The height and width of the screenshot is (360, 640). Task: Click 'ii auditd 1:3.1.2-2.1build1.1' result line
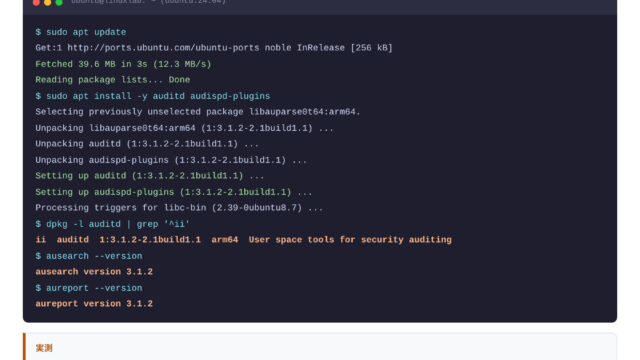244,240
